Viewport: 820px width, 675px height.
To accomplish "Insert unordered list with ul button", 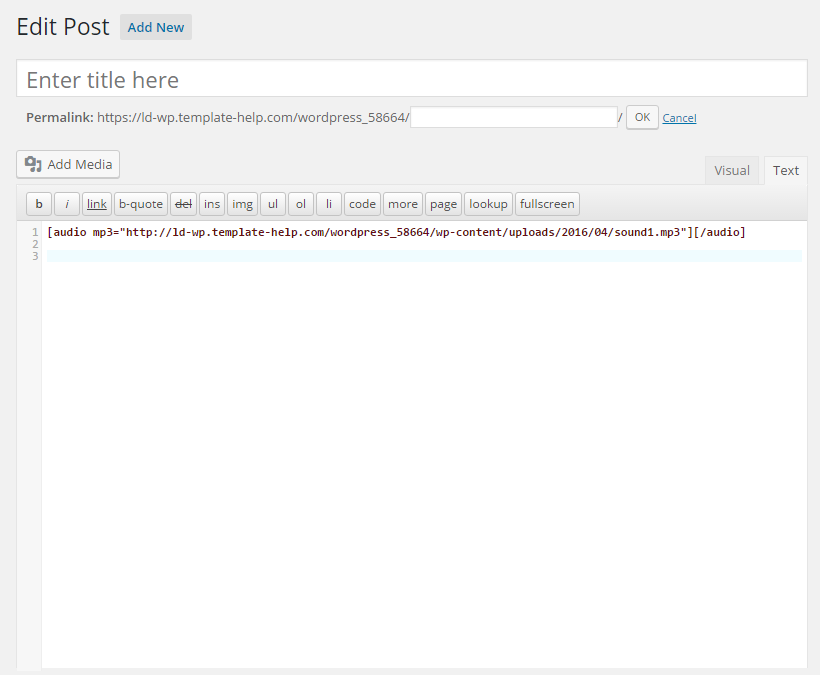I will 273,204.
